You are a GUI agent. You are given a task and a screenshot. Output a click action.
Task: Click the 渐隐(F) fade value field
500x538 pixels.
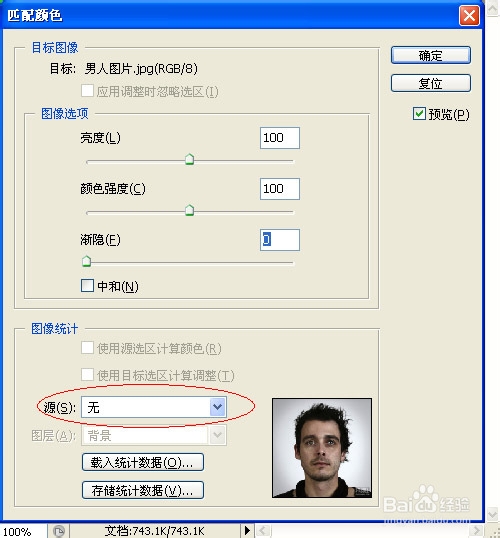coord(280,239)
